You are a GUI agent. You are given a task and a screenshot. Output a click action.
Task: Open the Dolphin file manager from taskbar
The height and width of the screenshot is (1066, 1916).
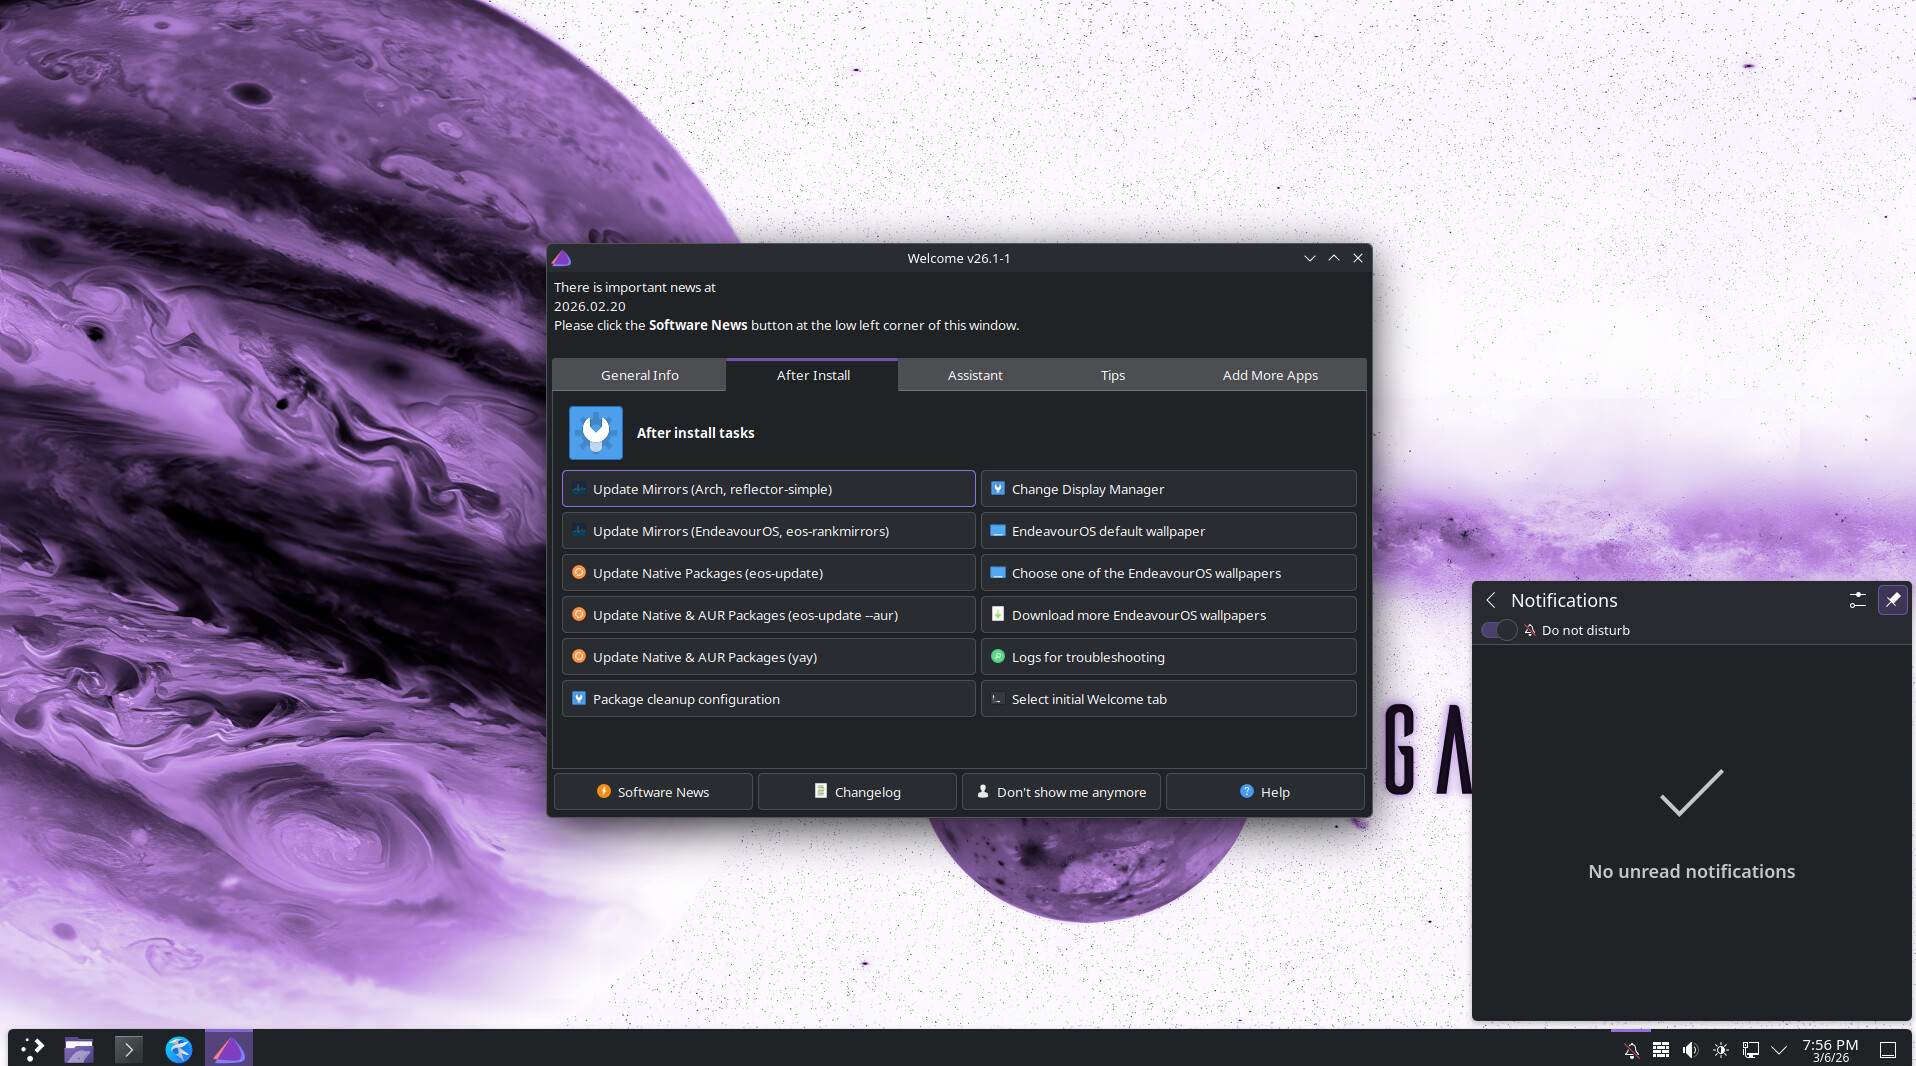(x=79, y=1049)
